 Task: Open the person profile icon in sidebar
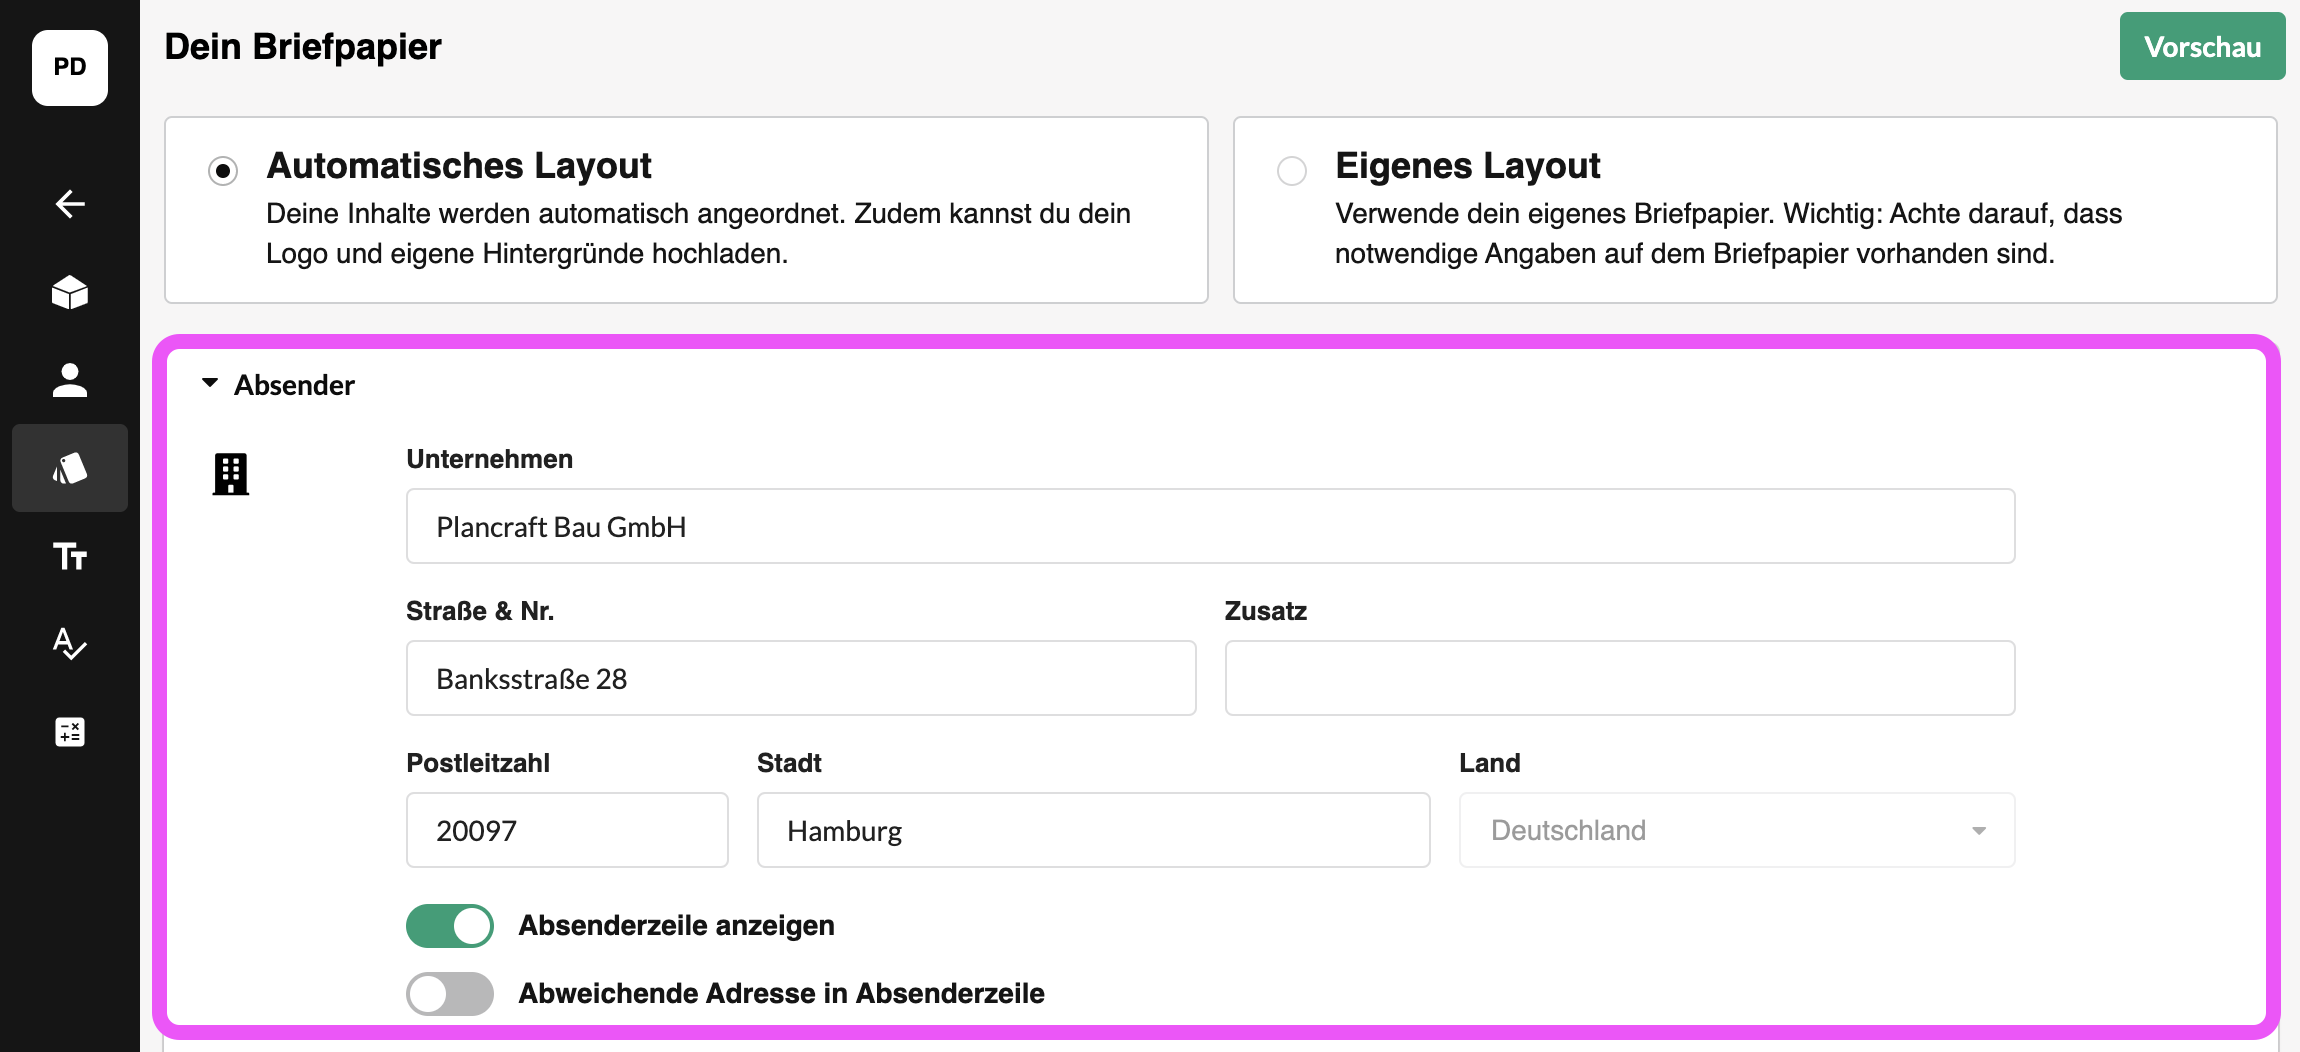(x=70, y=380)
